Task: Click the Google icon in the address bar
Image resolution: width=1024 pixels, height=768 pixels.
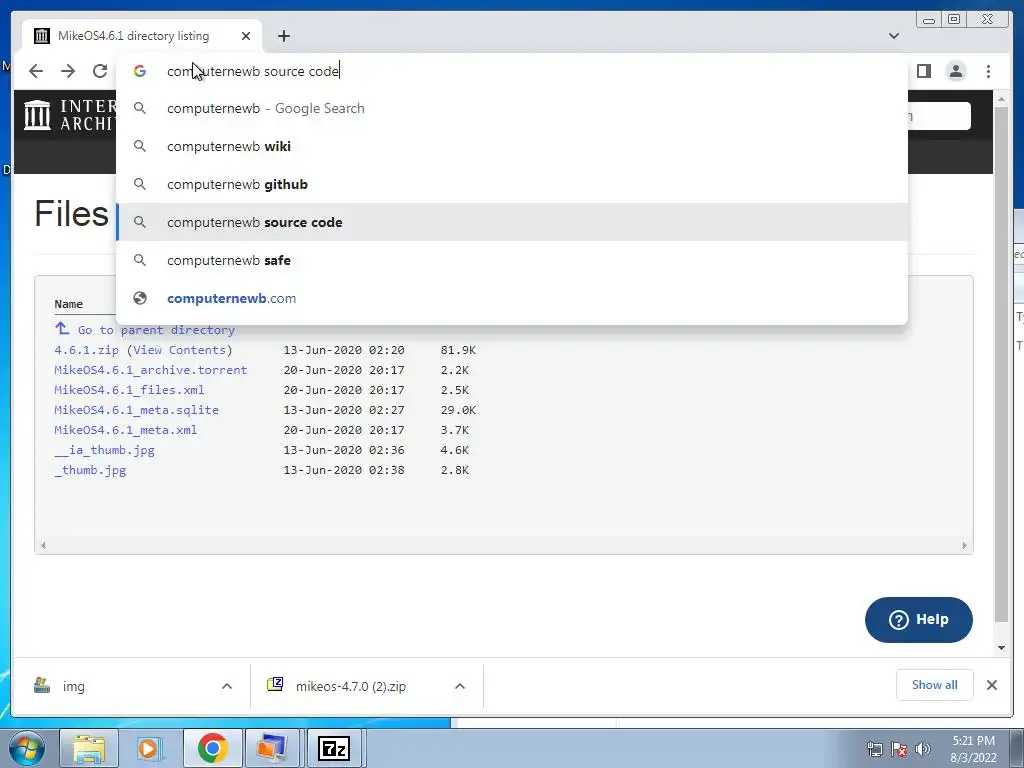Action: click(x=140, y=71)
